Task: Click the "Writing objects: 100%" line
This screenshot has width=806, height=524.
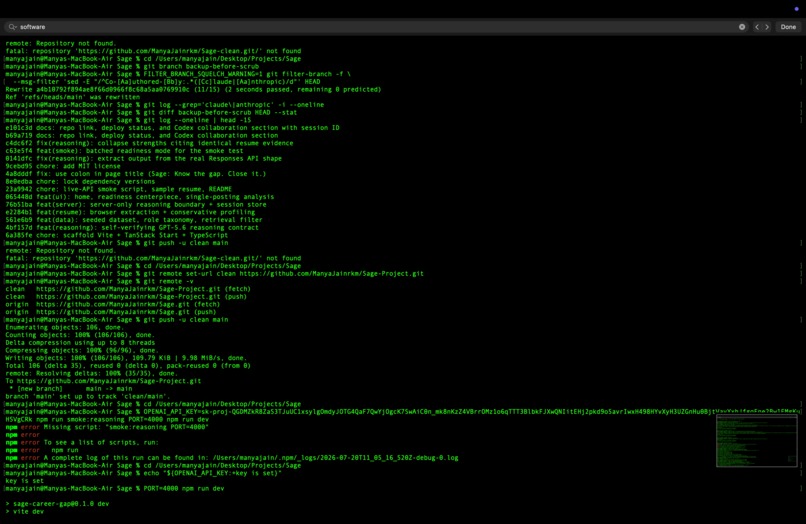Action: point(126,358)
